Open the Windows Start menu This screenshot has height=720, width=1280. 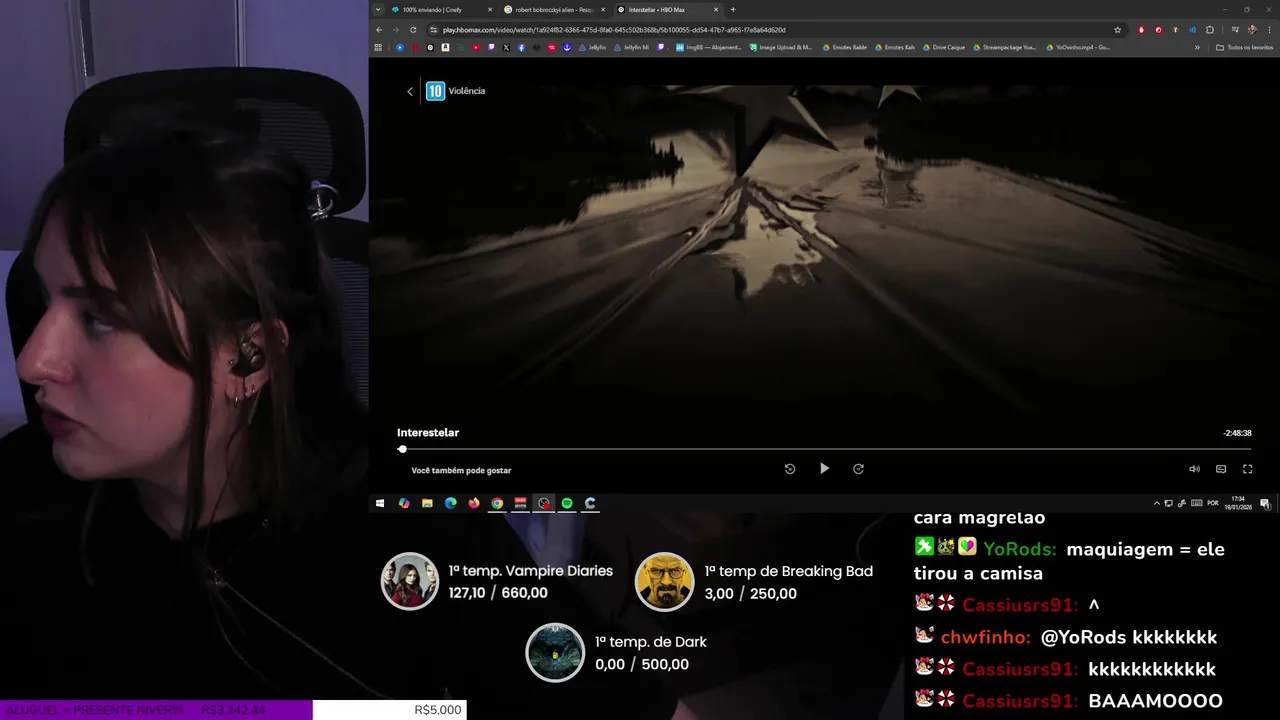point(380,503)
